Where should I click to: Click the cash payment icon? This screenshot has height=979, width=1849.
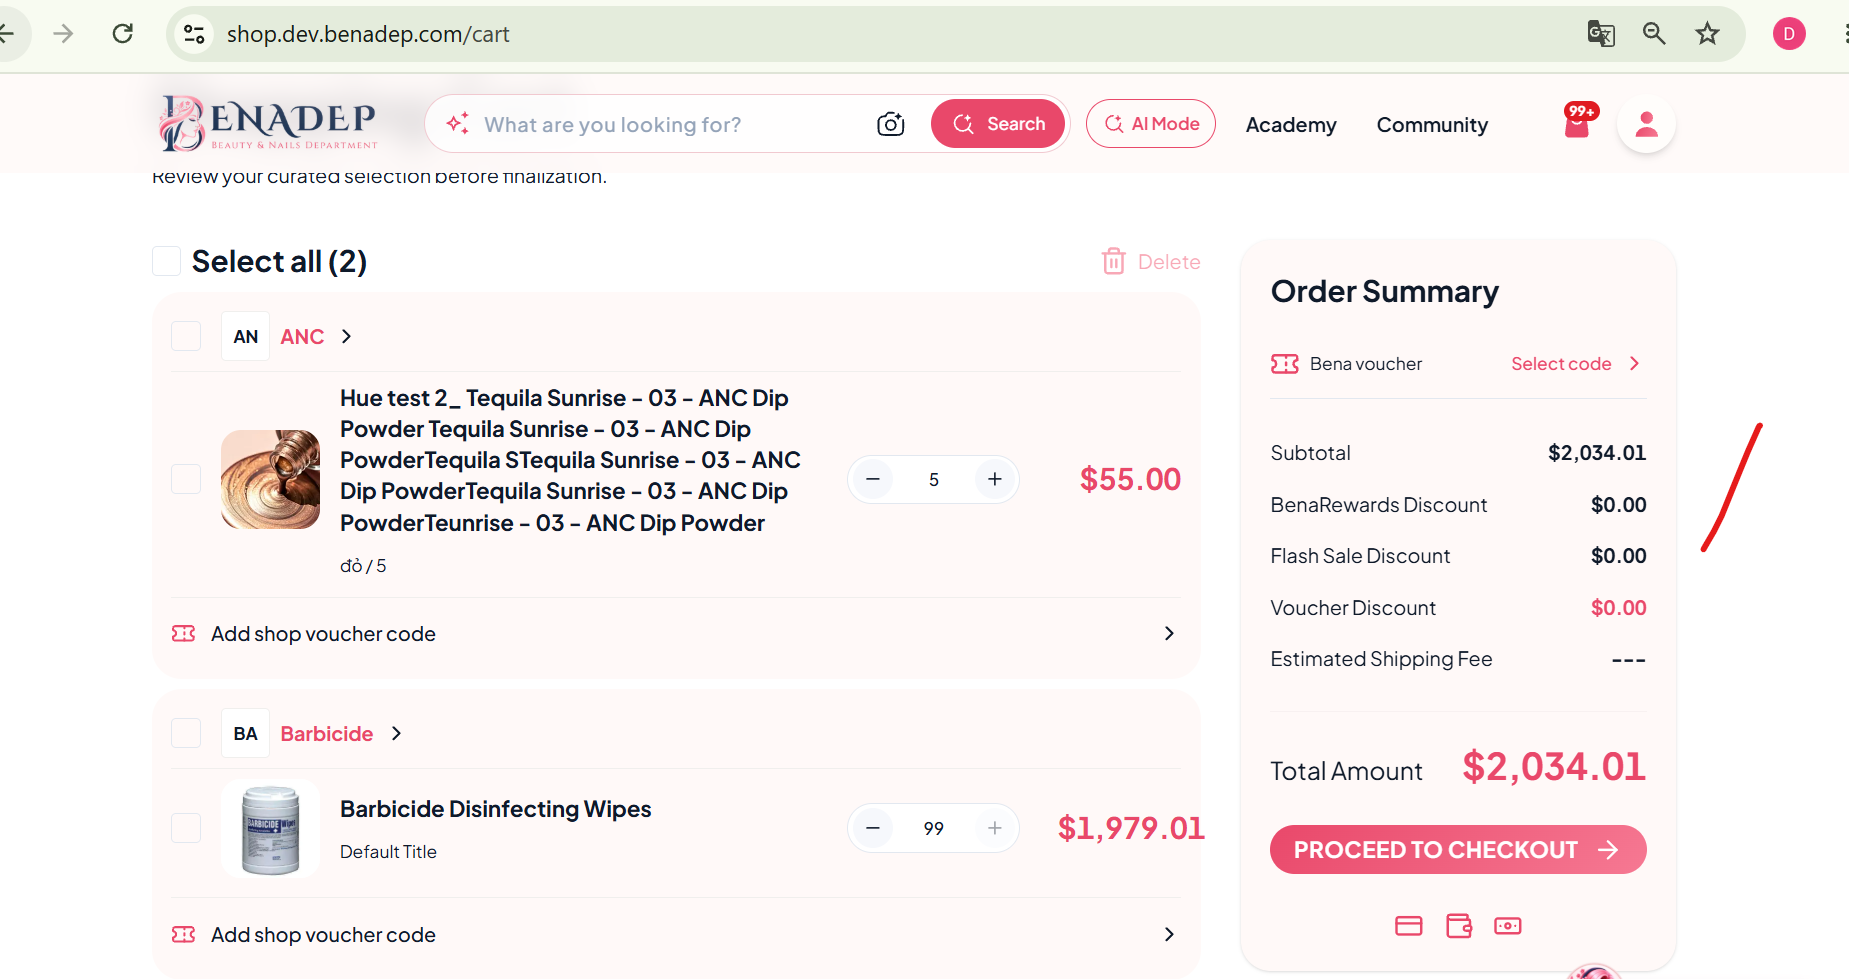[1508, 926]
